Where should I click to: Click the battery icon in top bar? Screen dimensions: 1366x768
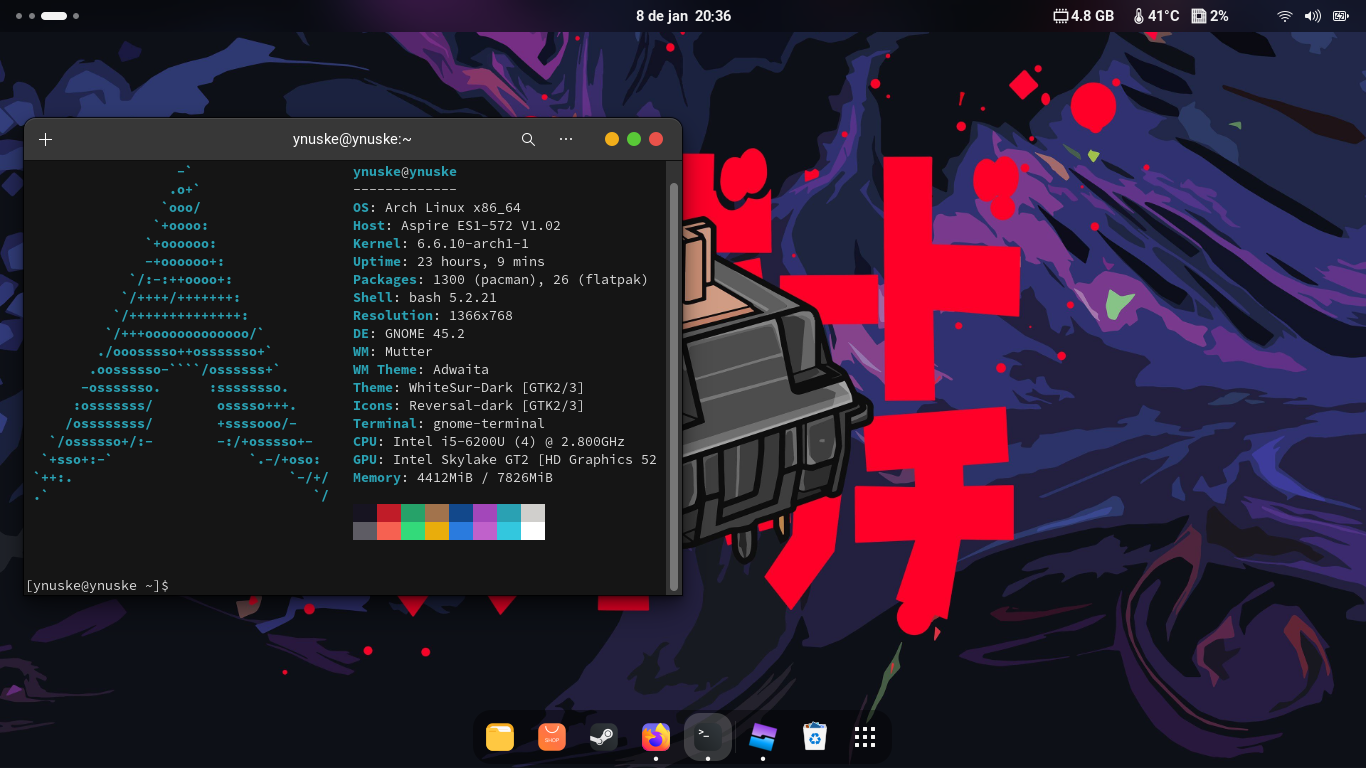(x=1341, y=16)
